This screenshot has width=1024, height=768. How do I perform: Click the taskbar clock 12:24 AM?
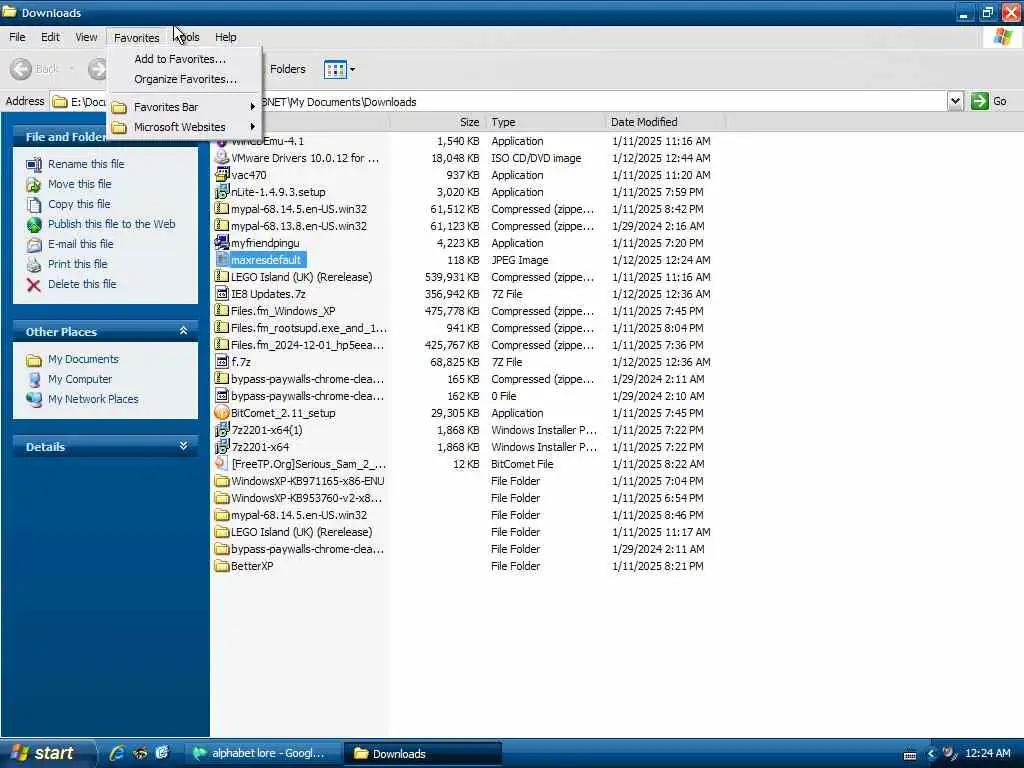click(x=987, y=754)
